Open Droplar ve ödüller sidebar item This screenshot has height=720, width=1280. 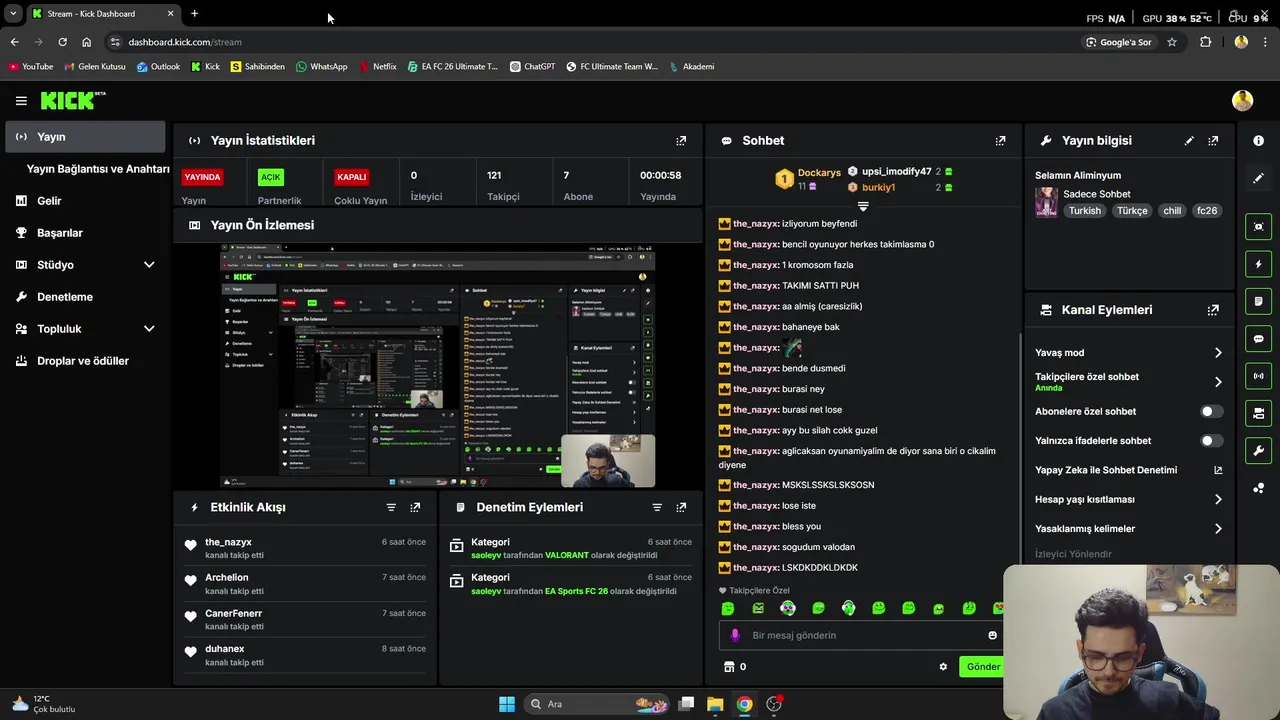click(85, 361)
